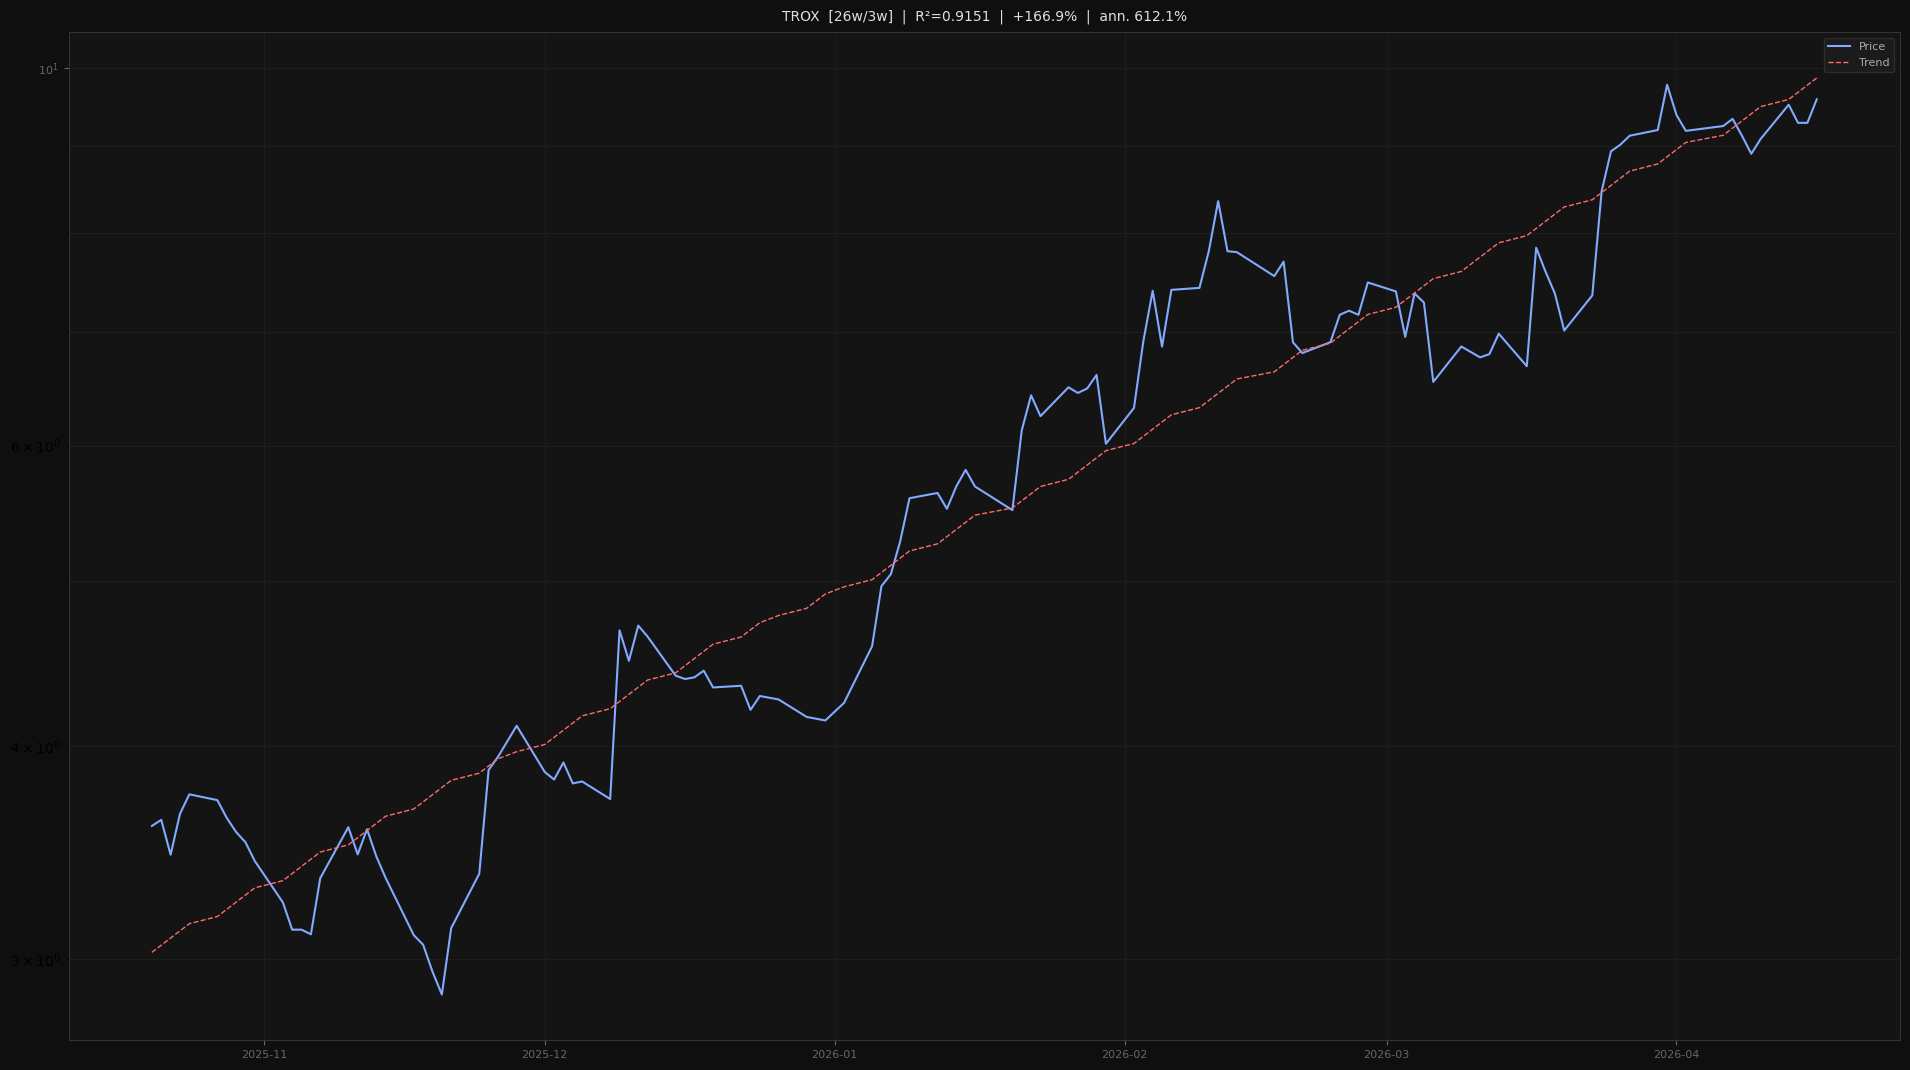
Task: Click the lowest dip of the Price line
Action: coord(441,995)
